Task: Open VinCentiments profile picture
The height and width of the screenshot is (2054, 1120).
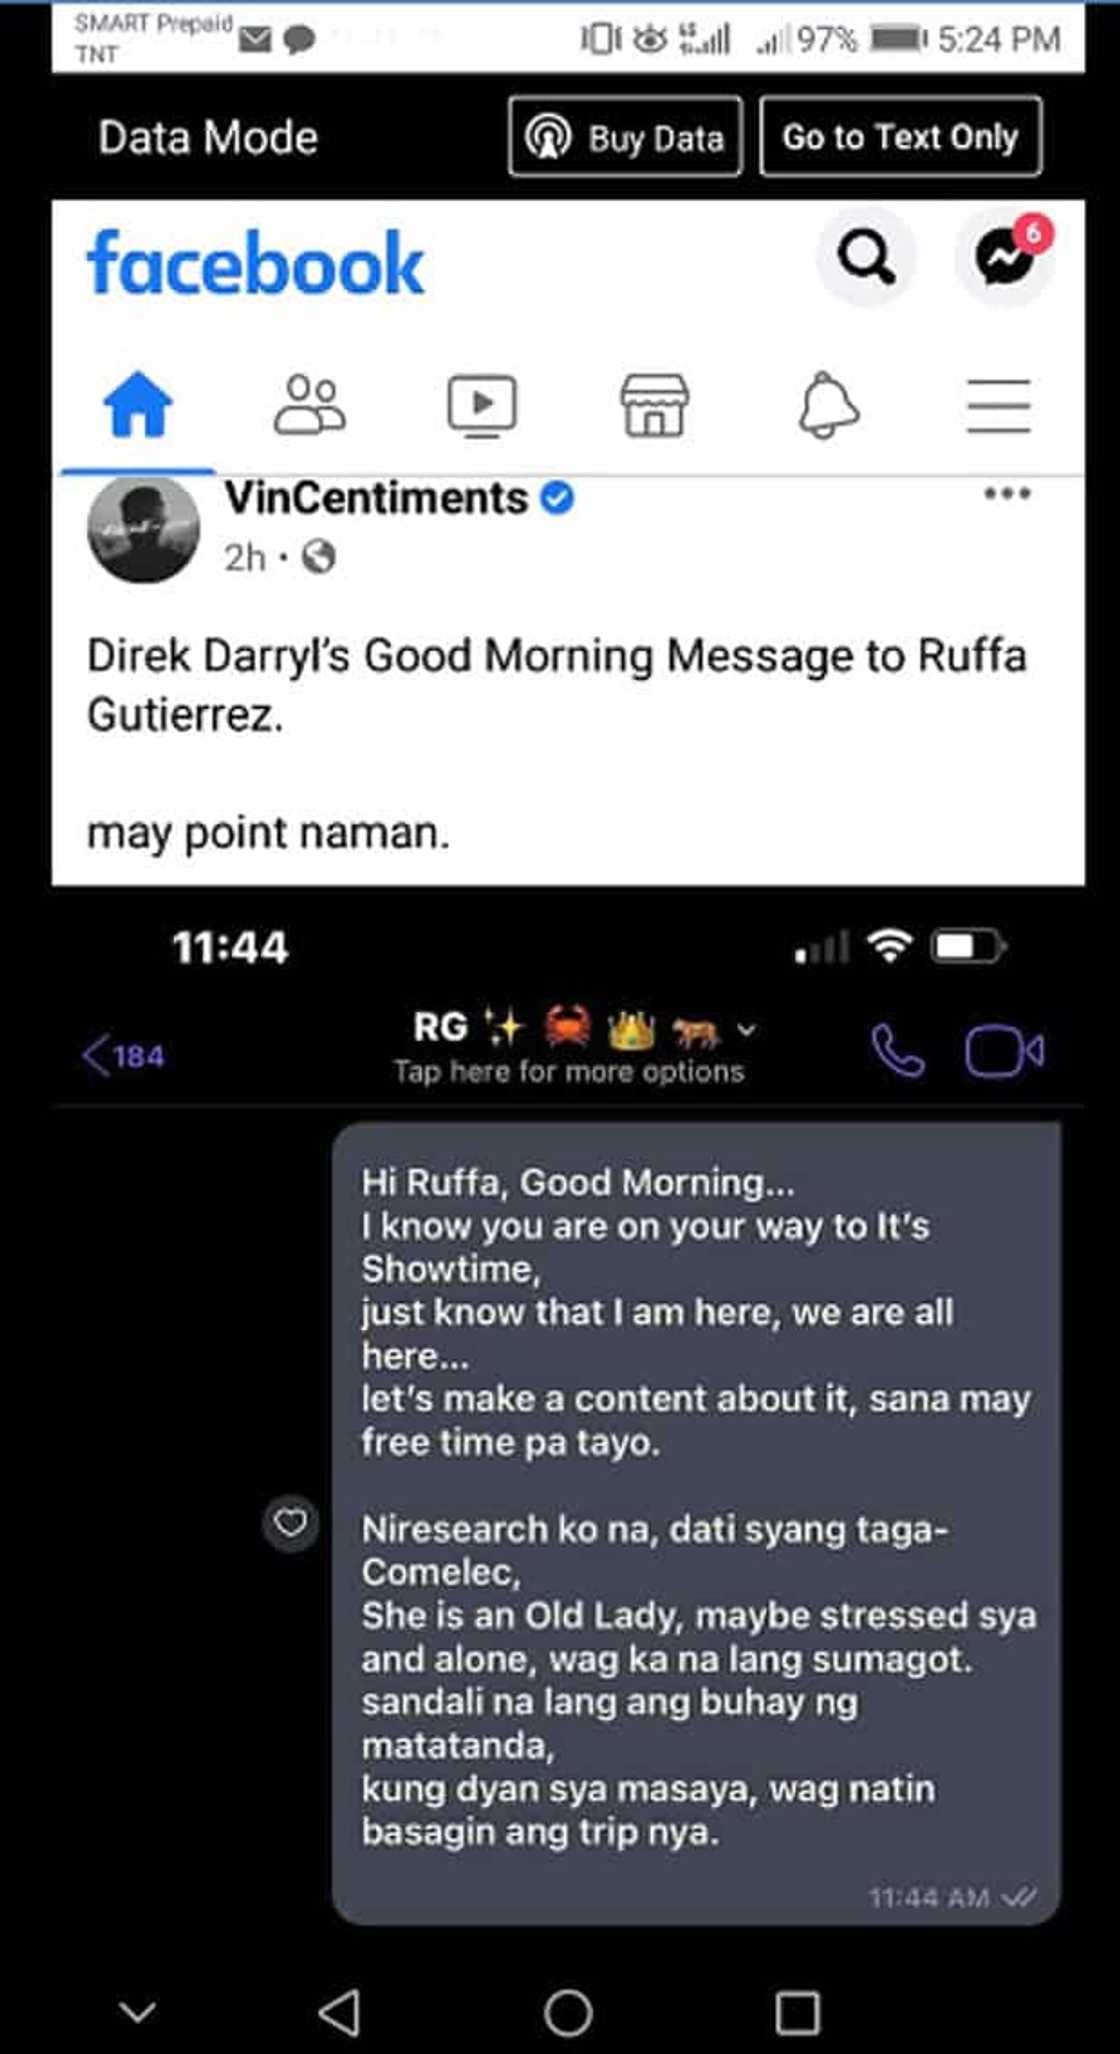Action: [x=144, y=529]
